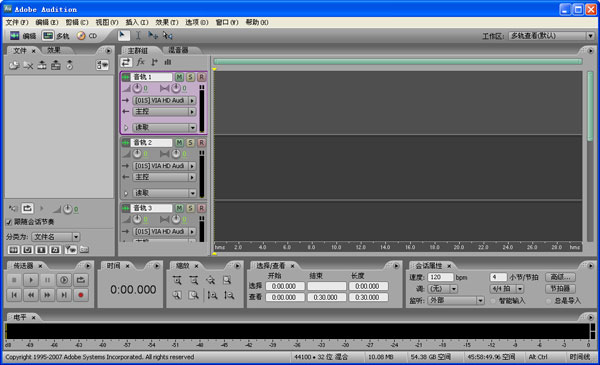The image size is (600, 365).
Task: Click track 1 volume knob
Action: point(137,88)
